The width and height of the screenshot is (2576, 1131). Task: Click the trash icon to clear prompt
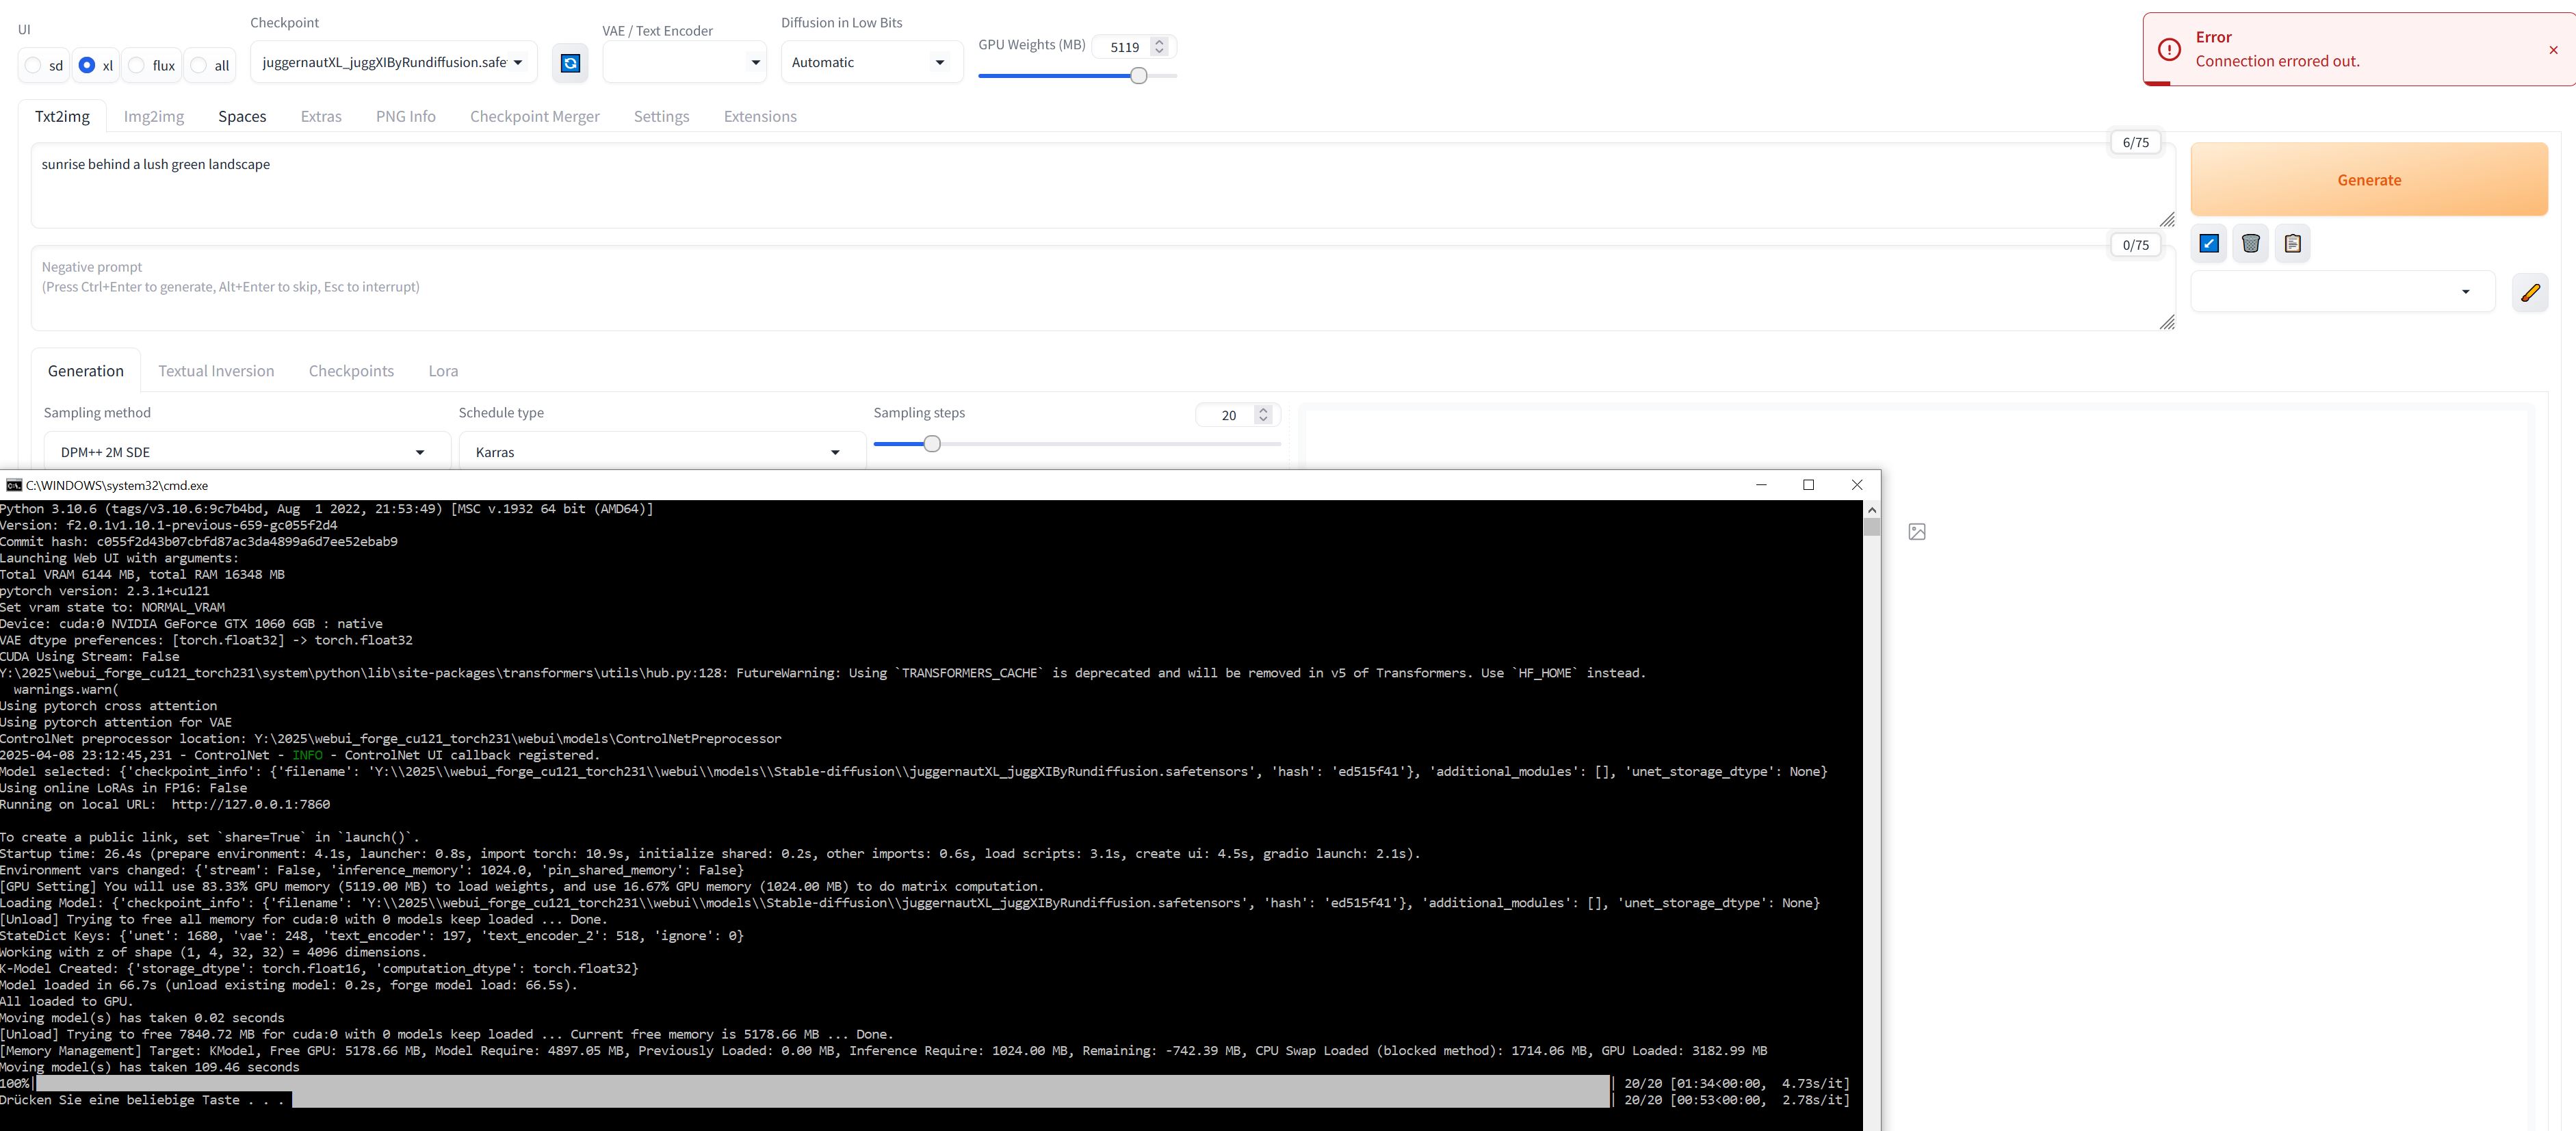(2250, 243)
